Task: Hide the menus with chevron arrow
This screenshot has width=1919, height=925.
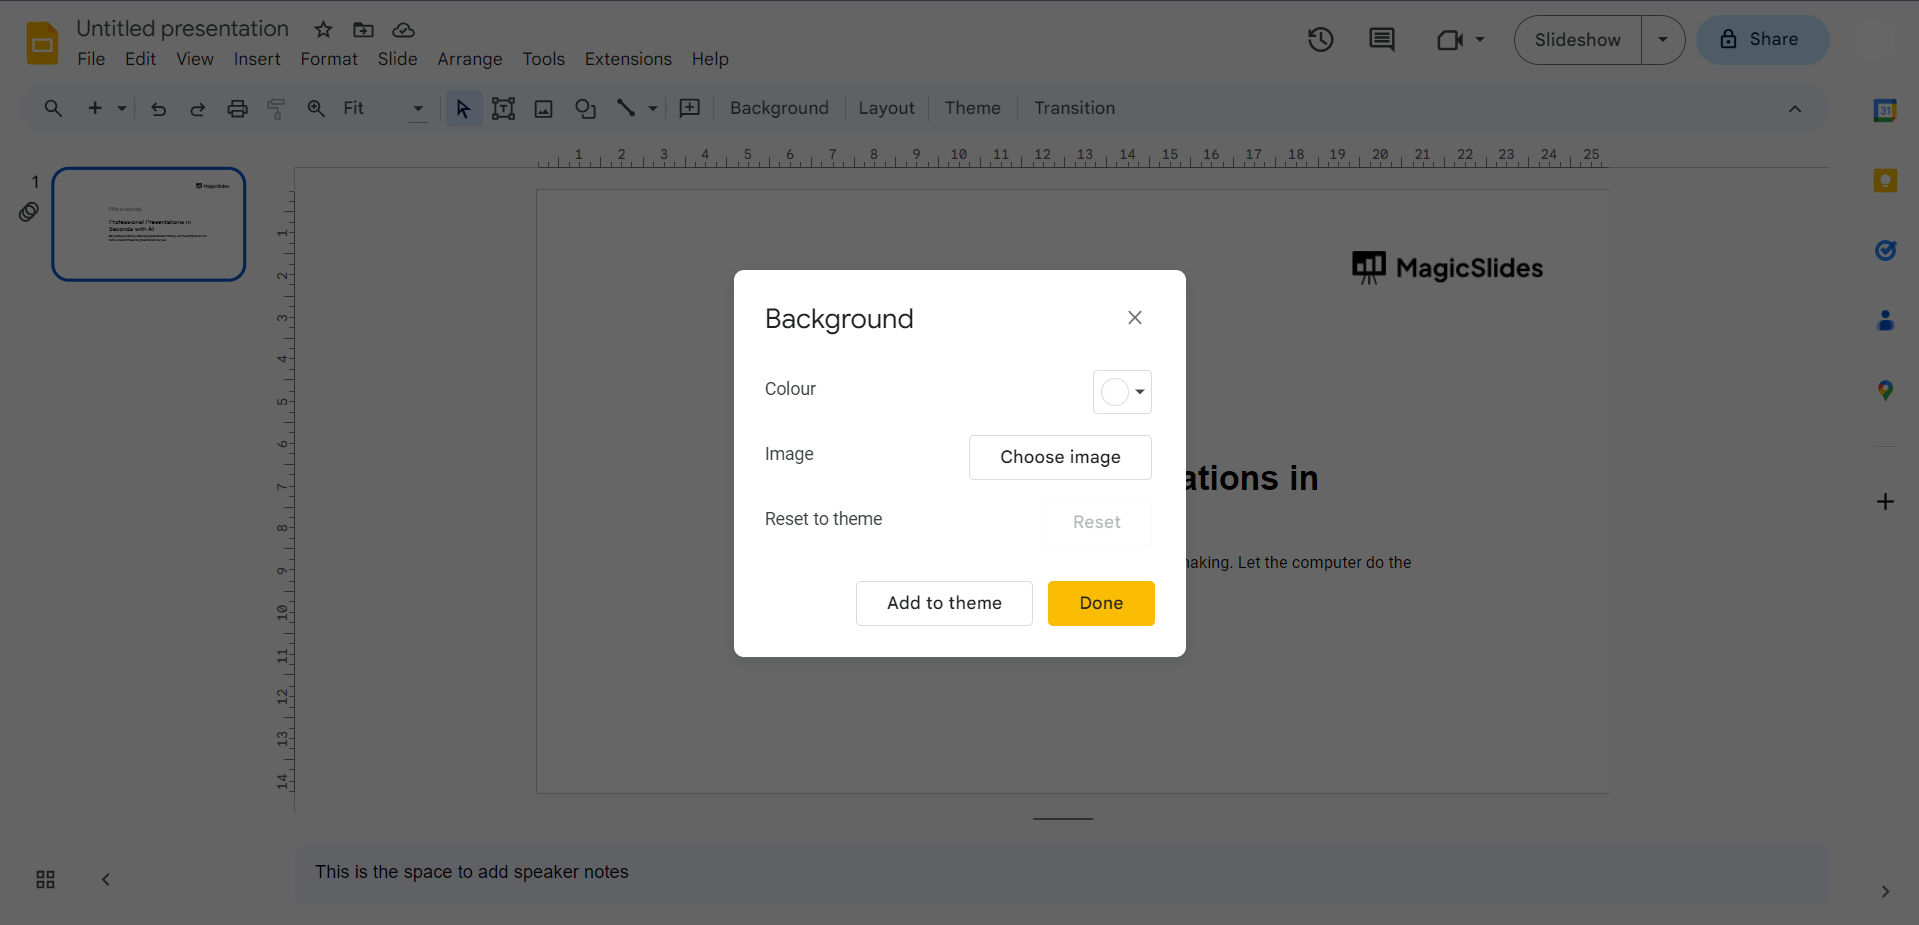Action: click(x=1794, y=109)
